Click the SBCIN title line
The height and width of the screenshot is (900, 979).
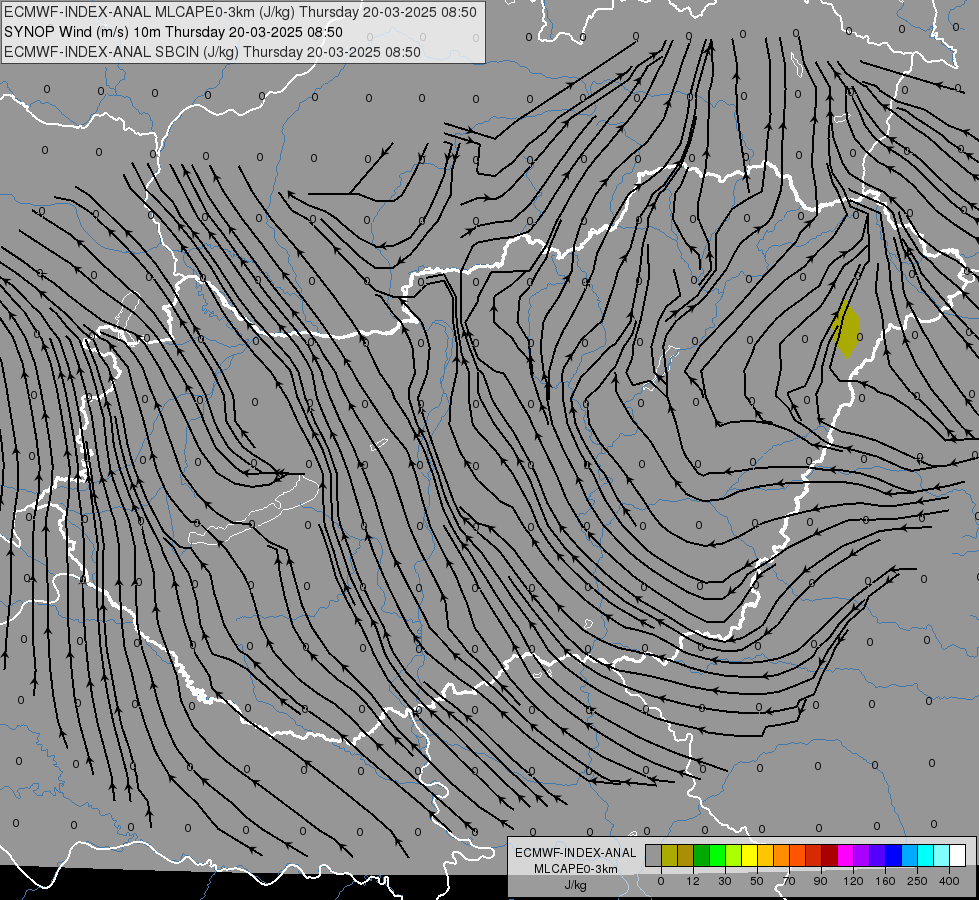[212, 52]
